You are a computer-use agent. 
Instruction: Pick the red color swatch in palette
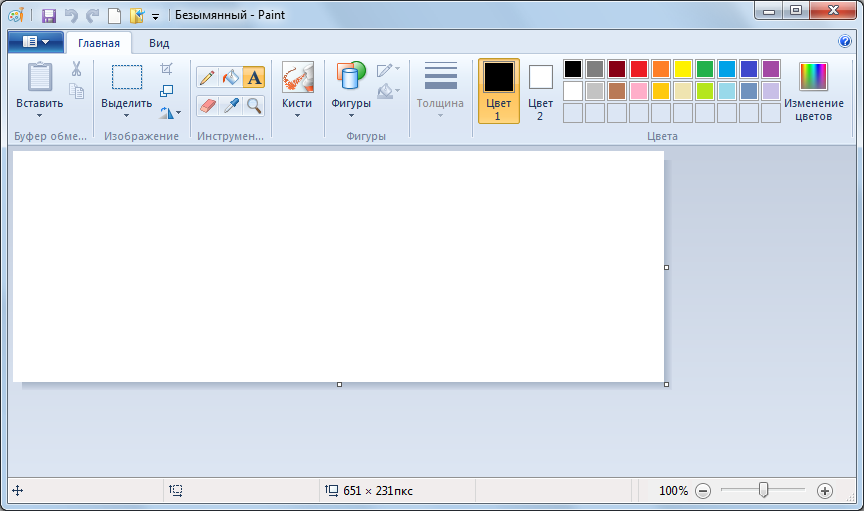tap(639, 69)
